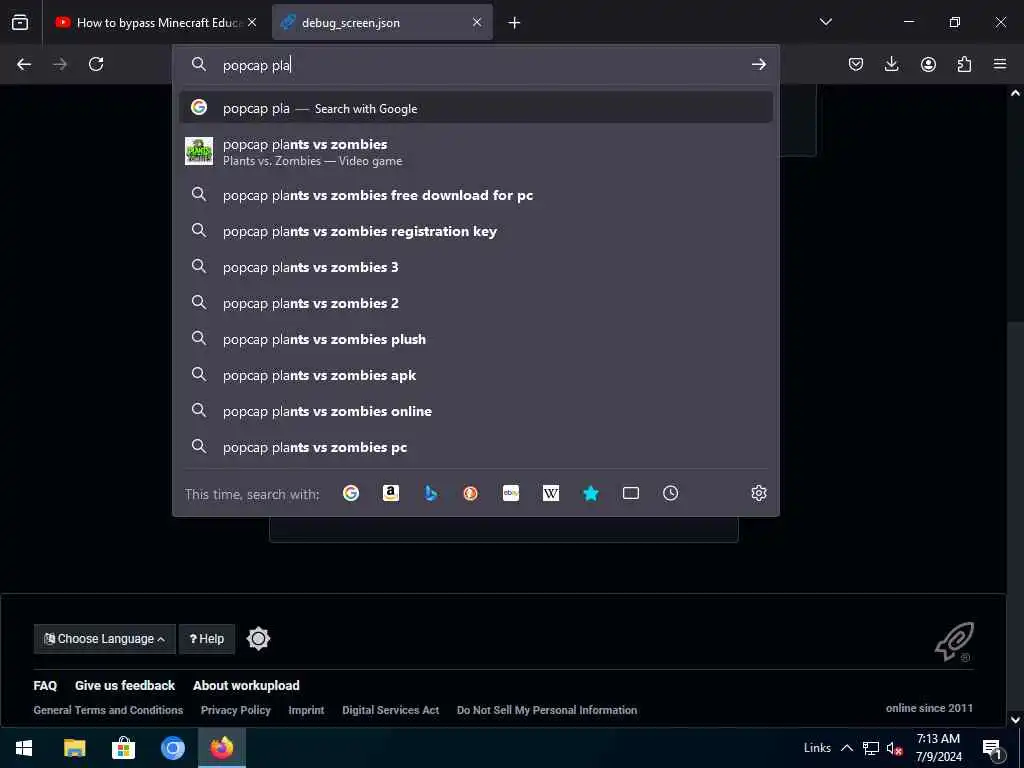Toggle the page theme sun icon
The image size is (1024, 768).
pos(258,638)
